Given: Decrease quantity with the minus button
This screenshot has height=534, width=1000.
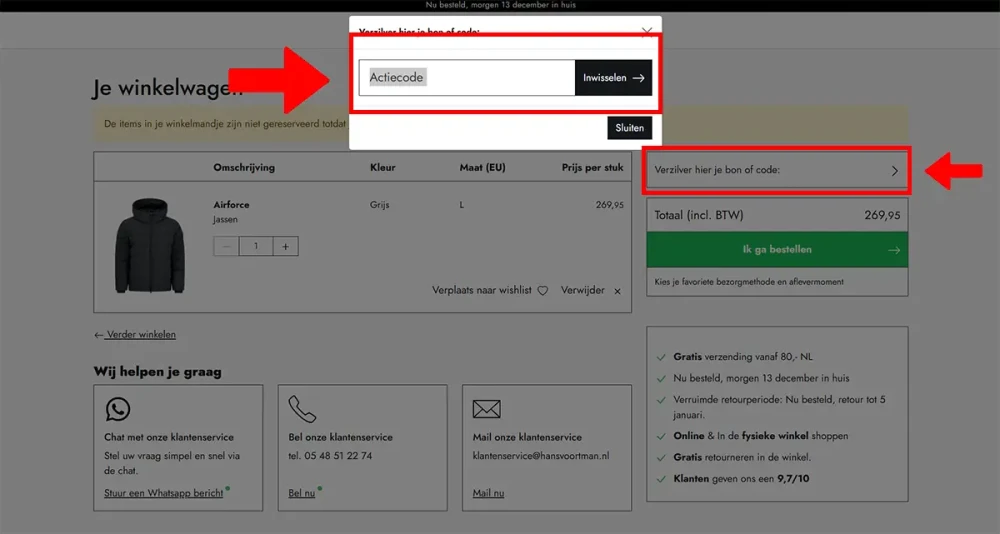Looking at the screenshot, I should pos(226,246).
